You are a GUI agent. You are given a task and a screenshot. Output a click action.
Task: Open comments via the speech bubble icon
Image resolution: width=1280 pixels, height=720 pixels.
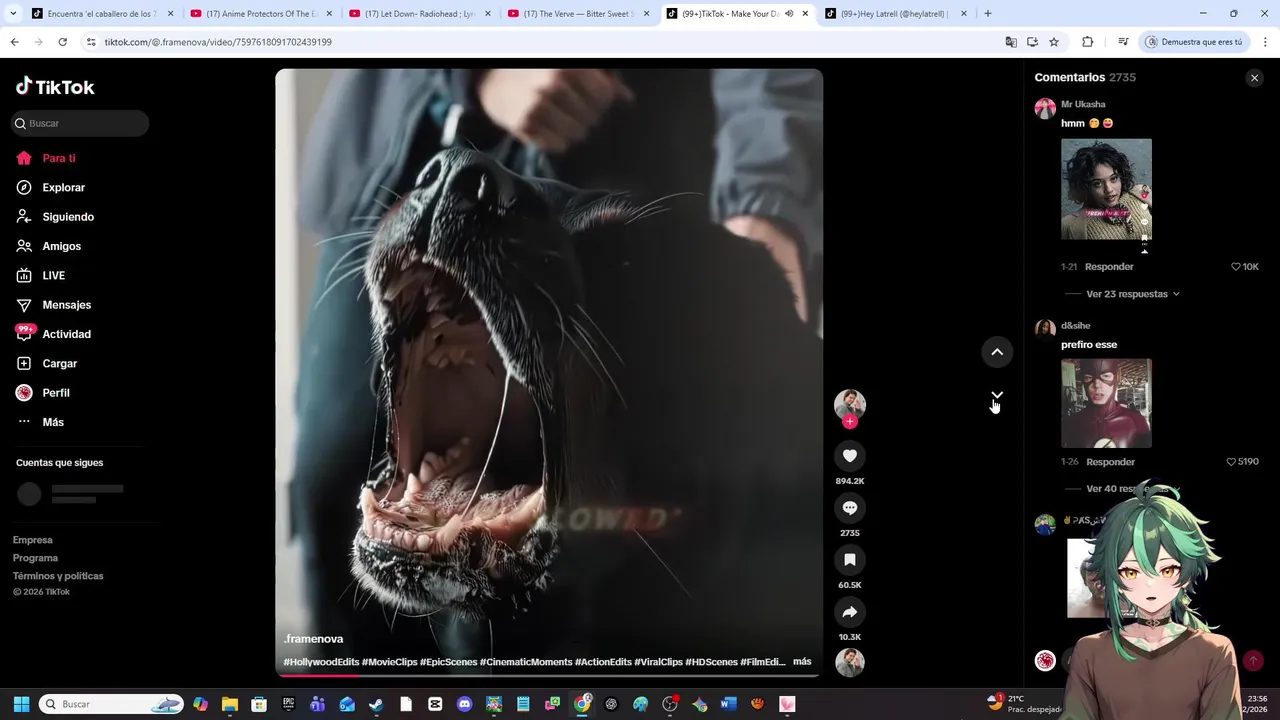coord(850,508)
